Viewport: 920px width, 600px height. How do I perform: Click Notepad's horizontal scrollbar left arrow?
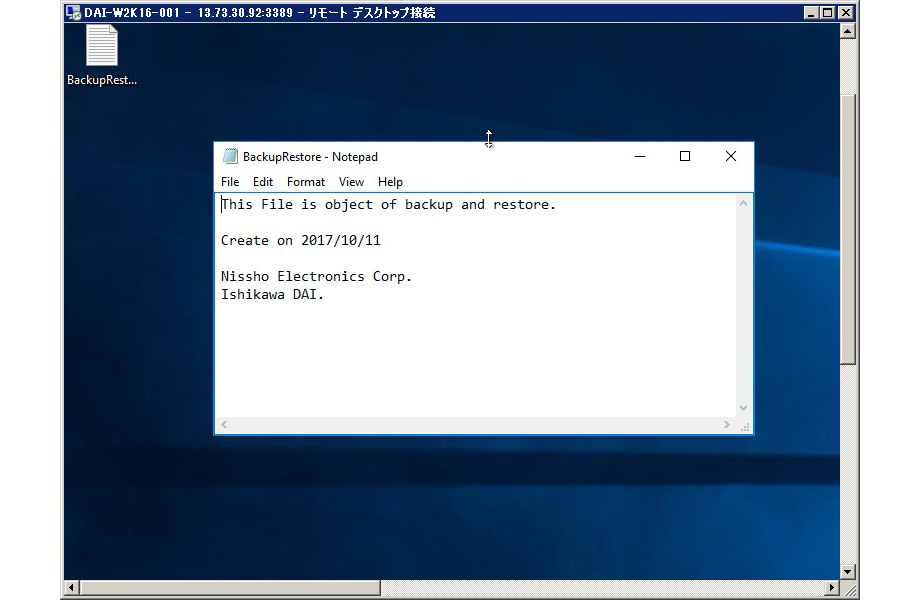224,425
